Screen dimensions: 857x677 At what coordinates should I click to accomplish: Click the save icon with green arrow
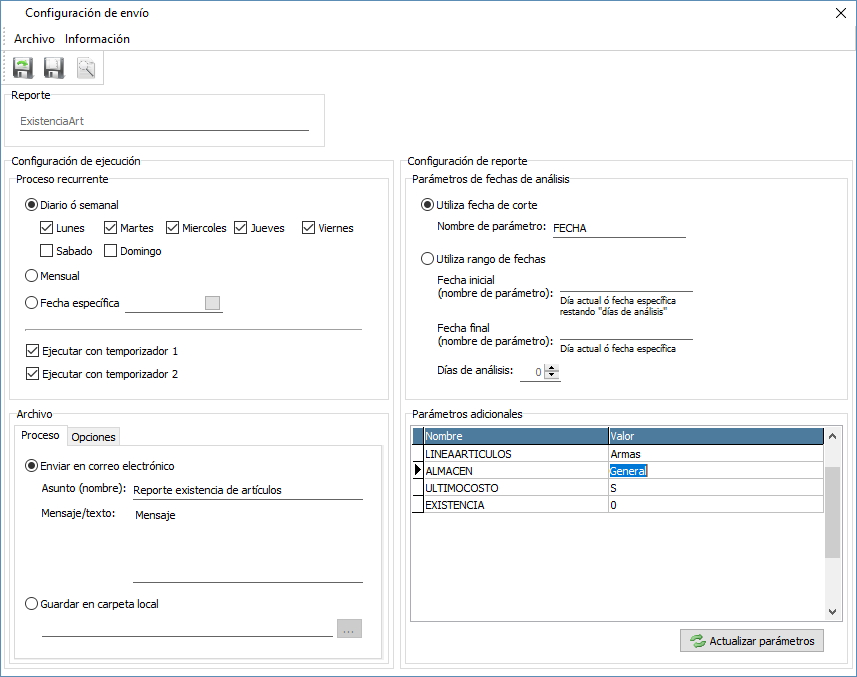(x=23, y=68)
